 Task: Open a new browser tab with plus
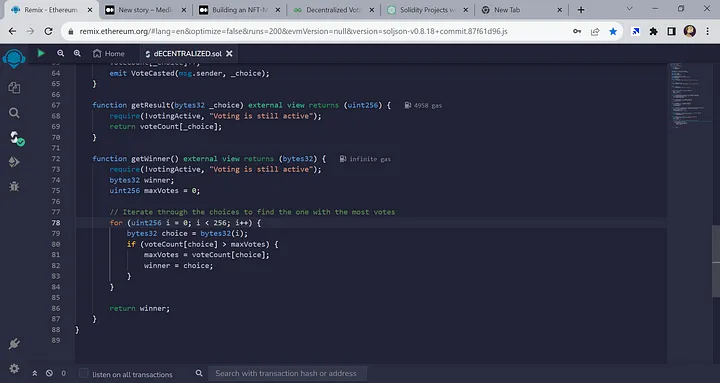pyautogui.click(x=581, y=10)
